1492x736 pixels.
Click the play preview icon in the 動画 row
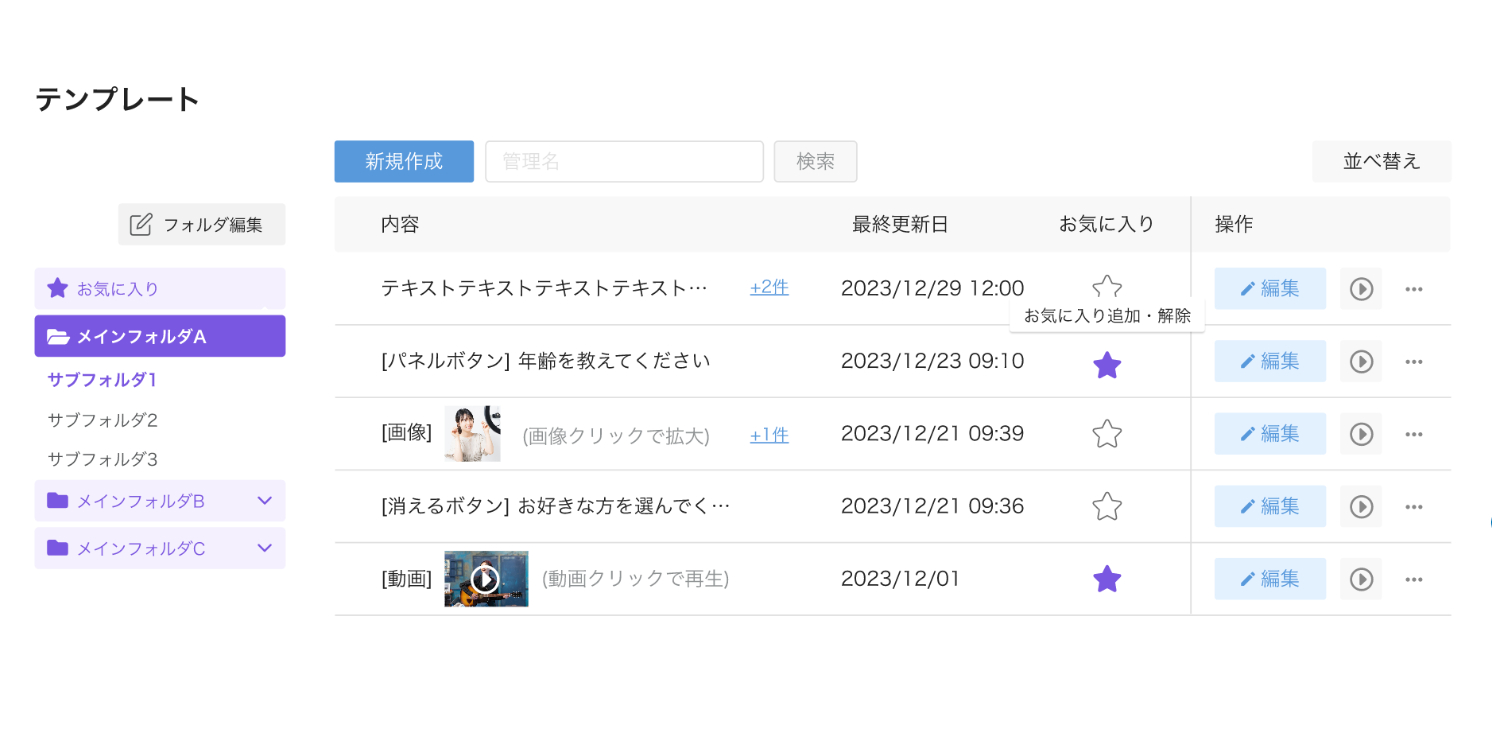pyautogui.click(x=1361, y=579)
